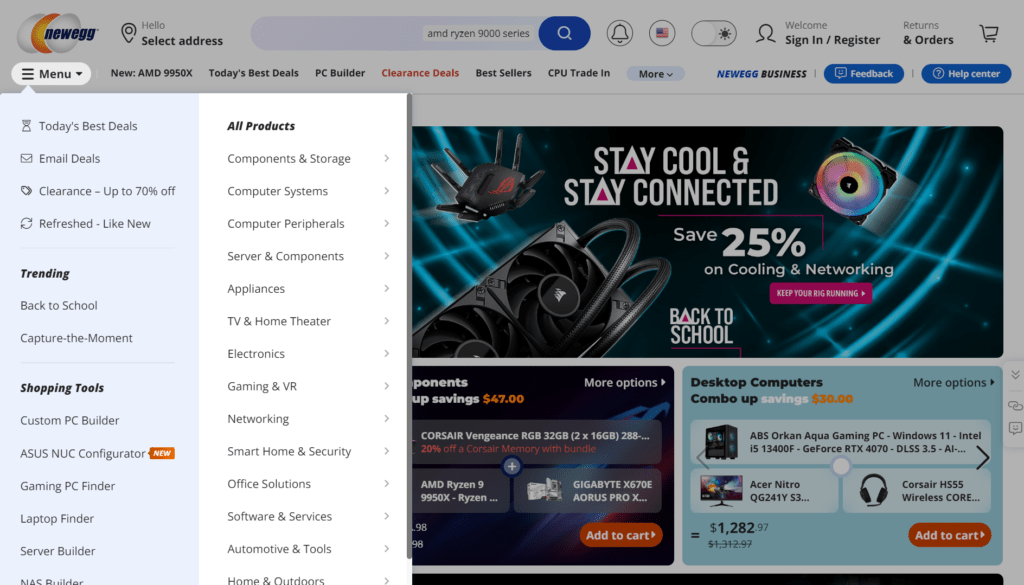Image resolution: width=1024 pixels, height=585 pixels.
Task: Open the hamburger Menu dropdown
Action: [x=51, y=74]
